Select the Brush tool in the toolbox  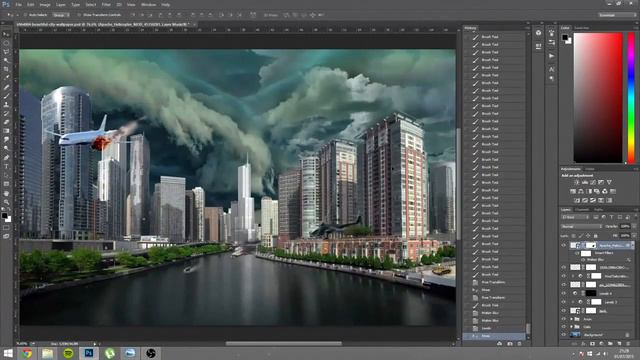6,96
